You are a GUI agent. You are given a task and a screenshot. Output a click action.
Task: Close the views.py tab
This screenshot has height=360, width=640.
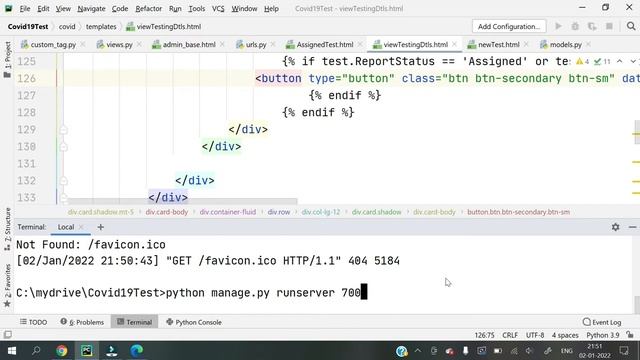[139, 44]
